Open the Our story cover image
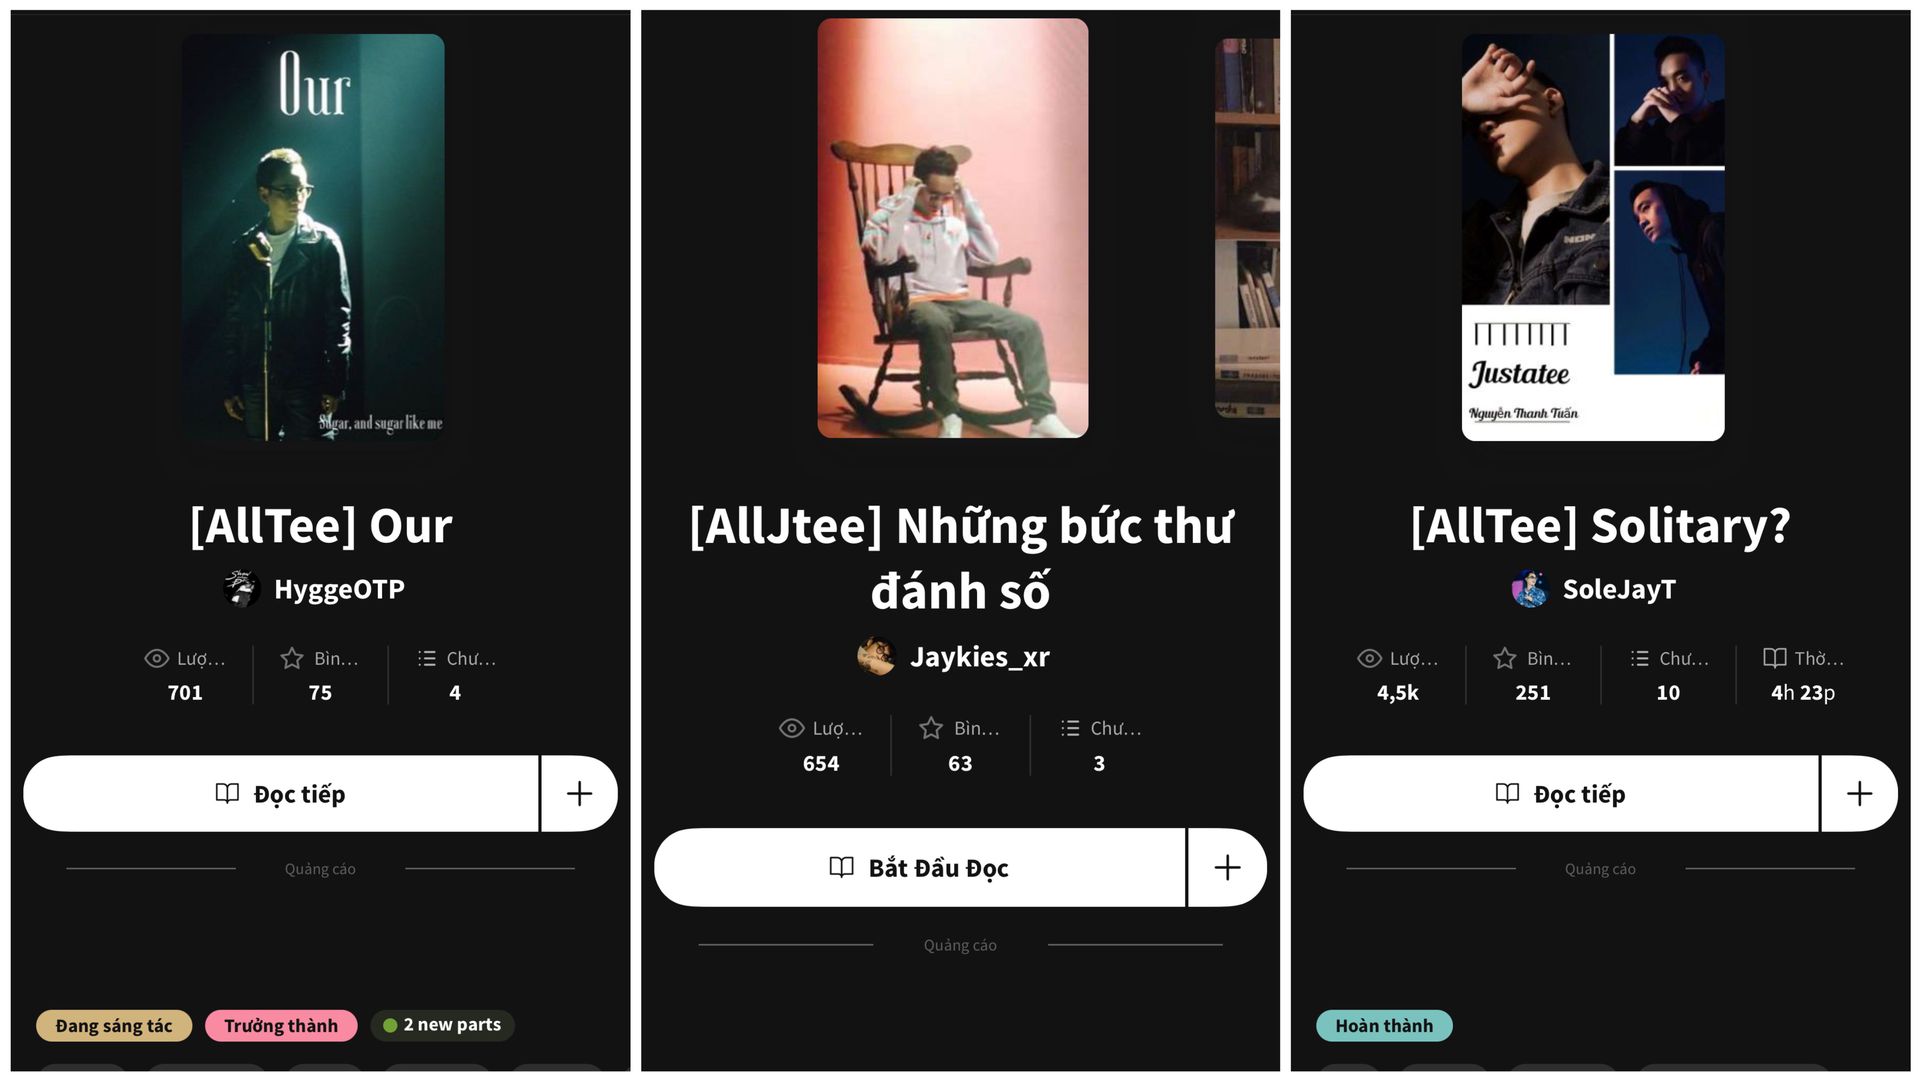1920x1080 pixels. 313,237
